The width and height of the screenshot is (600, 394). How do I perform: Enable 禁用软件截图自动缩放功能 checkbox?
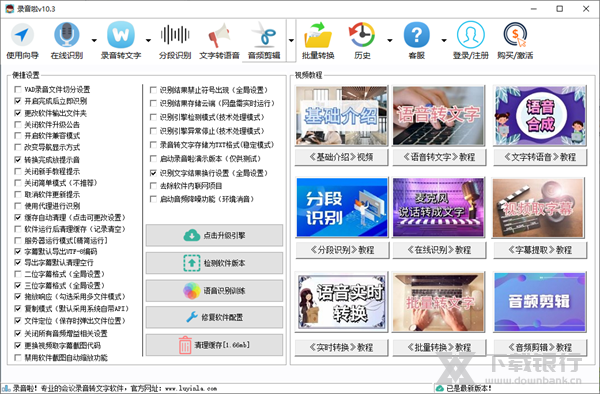(x=18, y=358)
